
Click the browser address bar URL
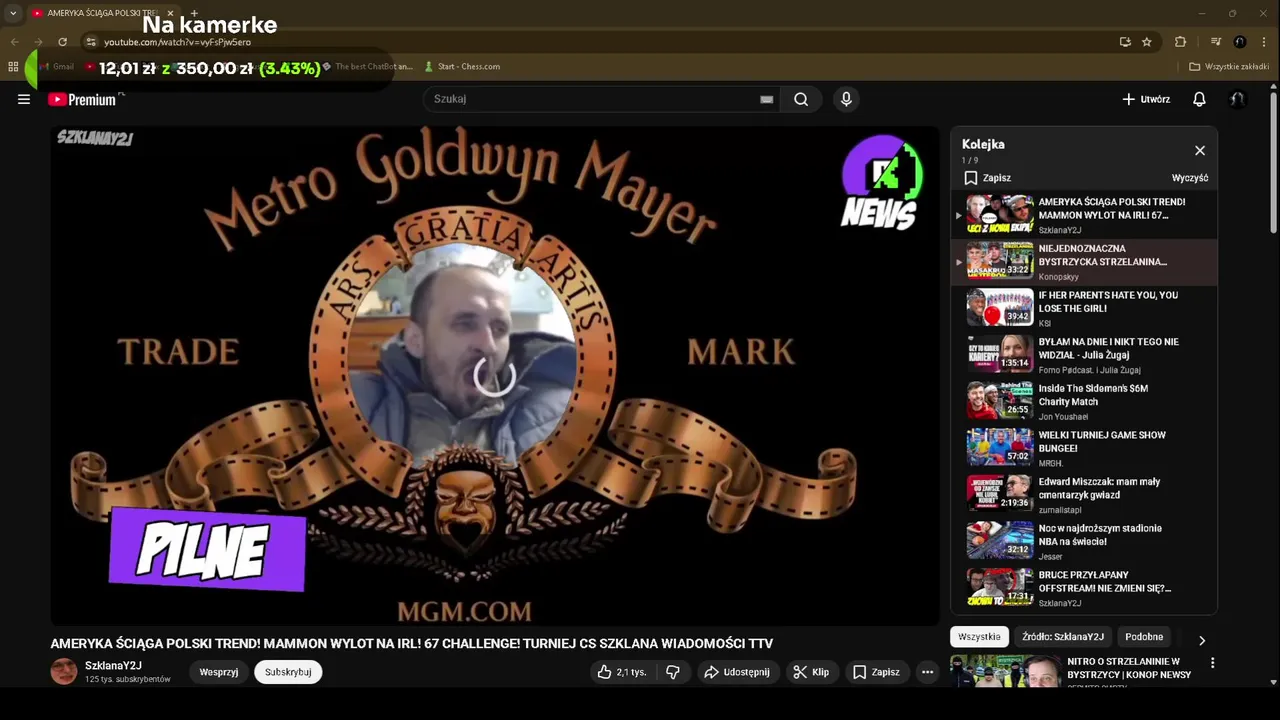click(x=177, y=42)
